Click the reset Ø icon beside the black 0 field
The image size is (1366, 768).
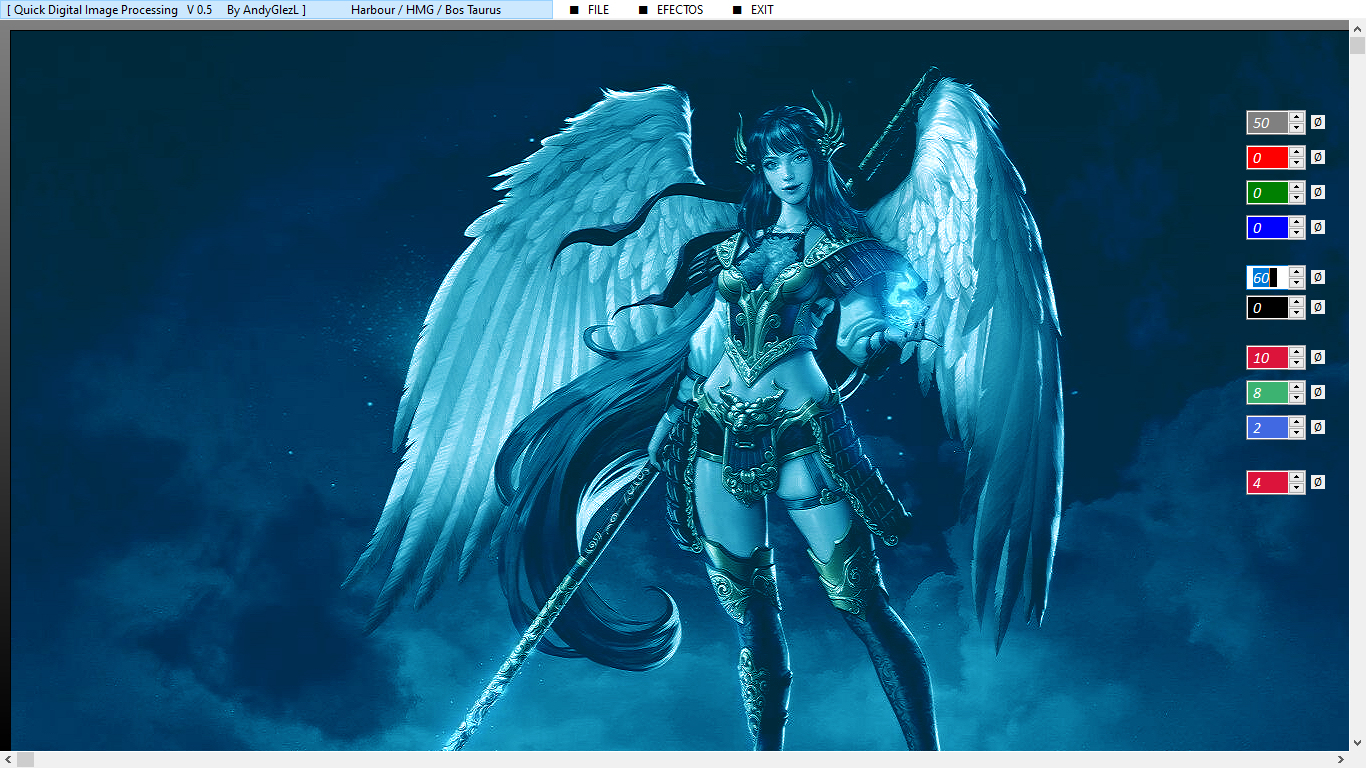pos(1317,307)
